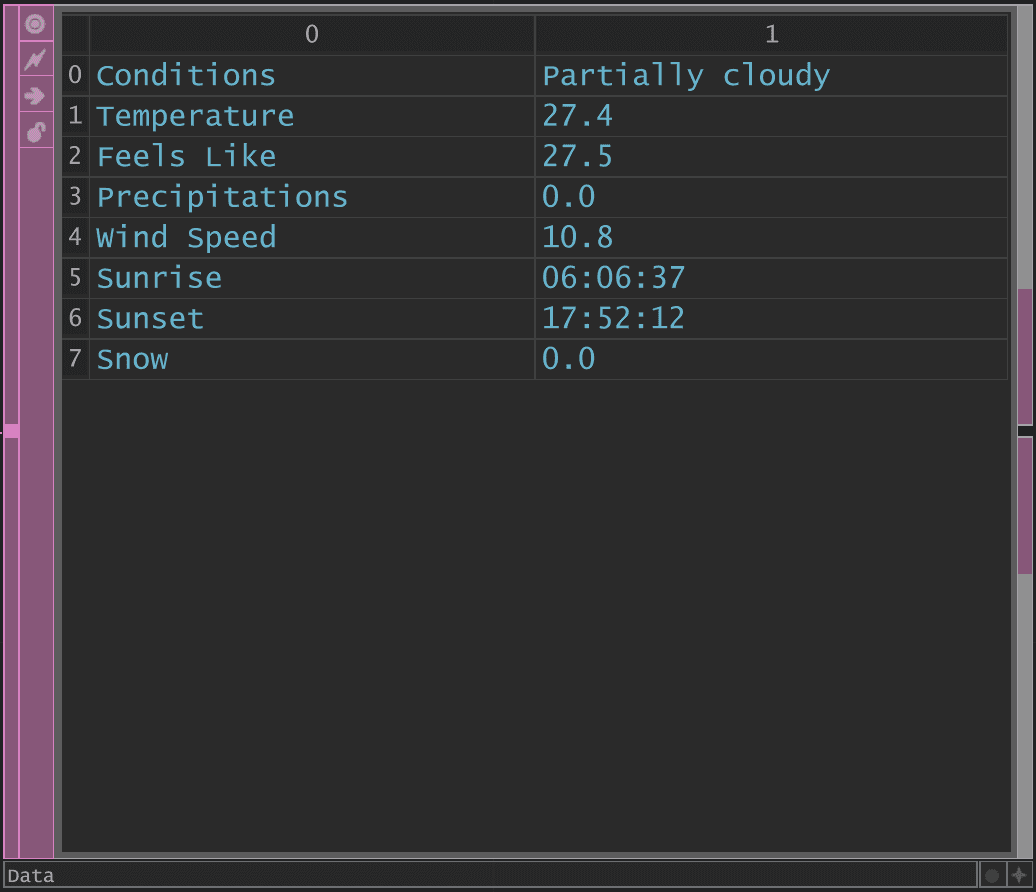Click the pink input connector on left edge
This screenshot has height=892, width=1036.
[x=11, y=431]
